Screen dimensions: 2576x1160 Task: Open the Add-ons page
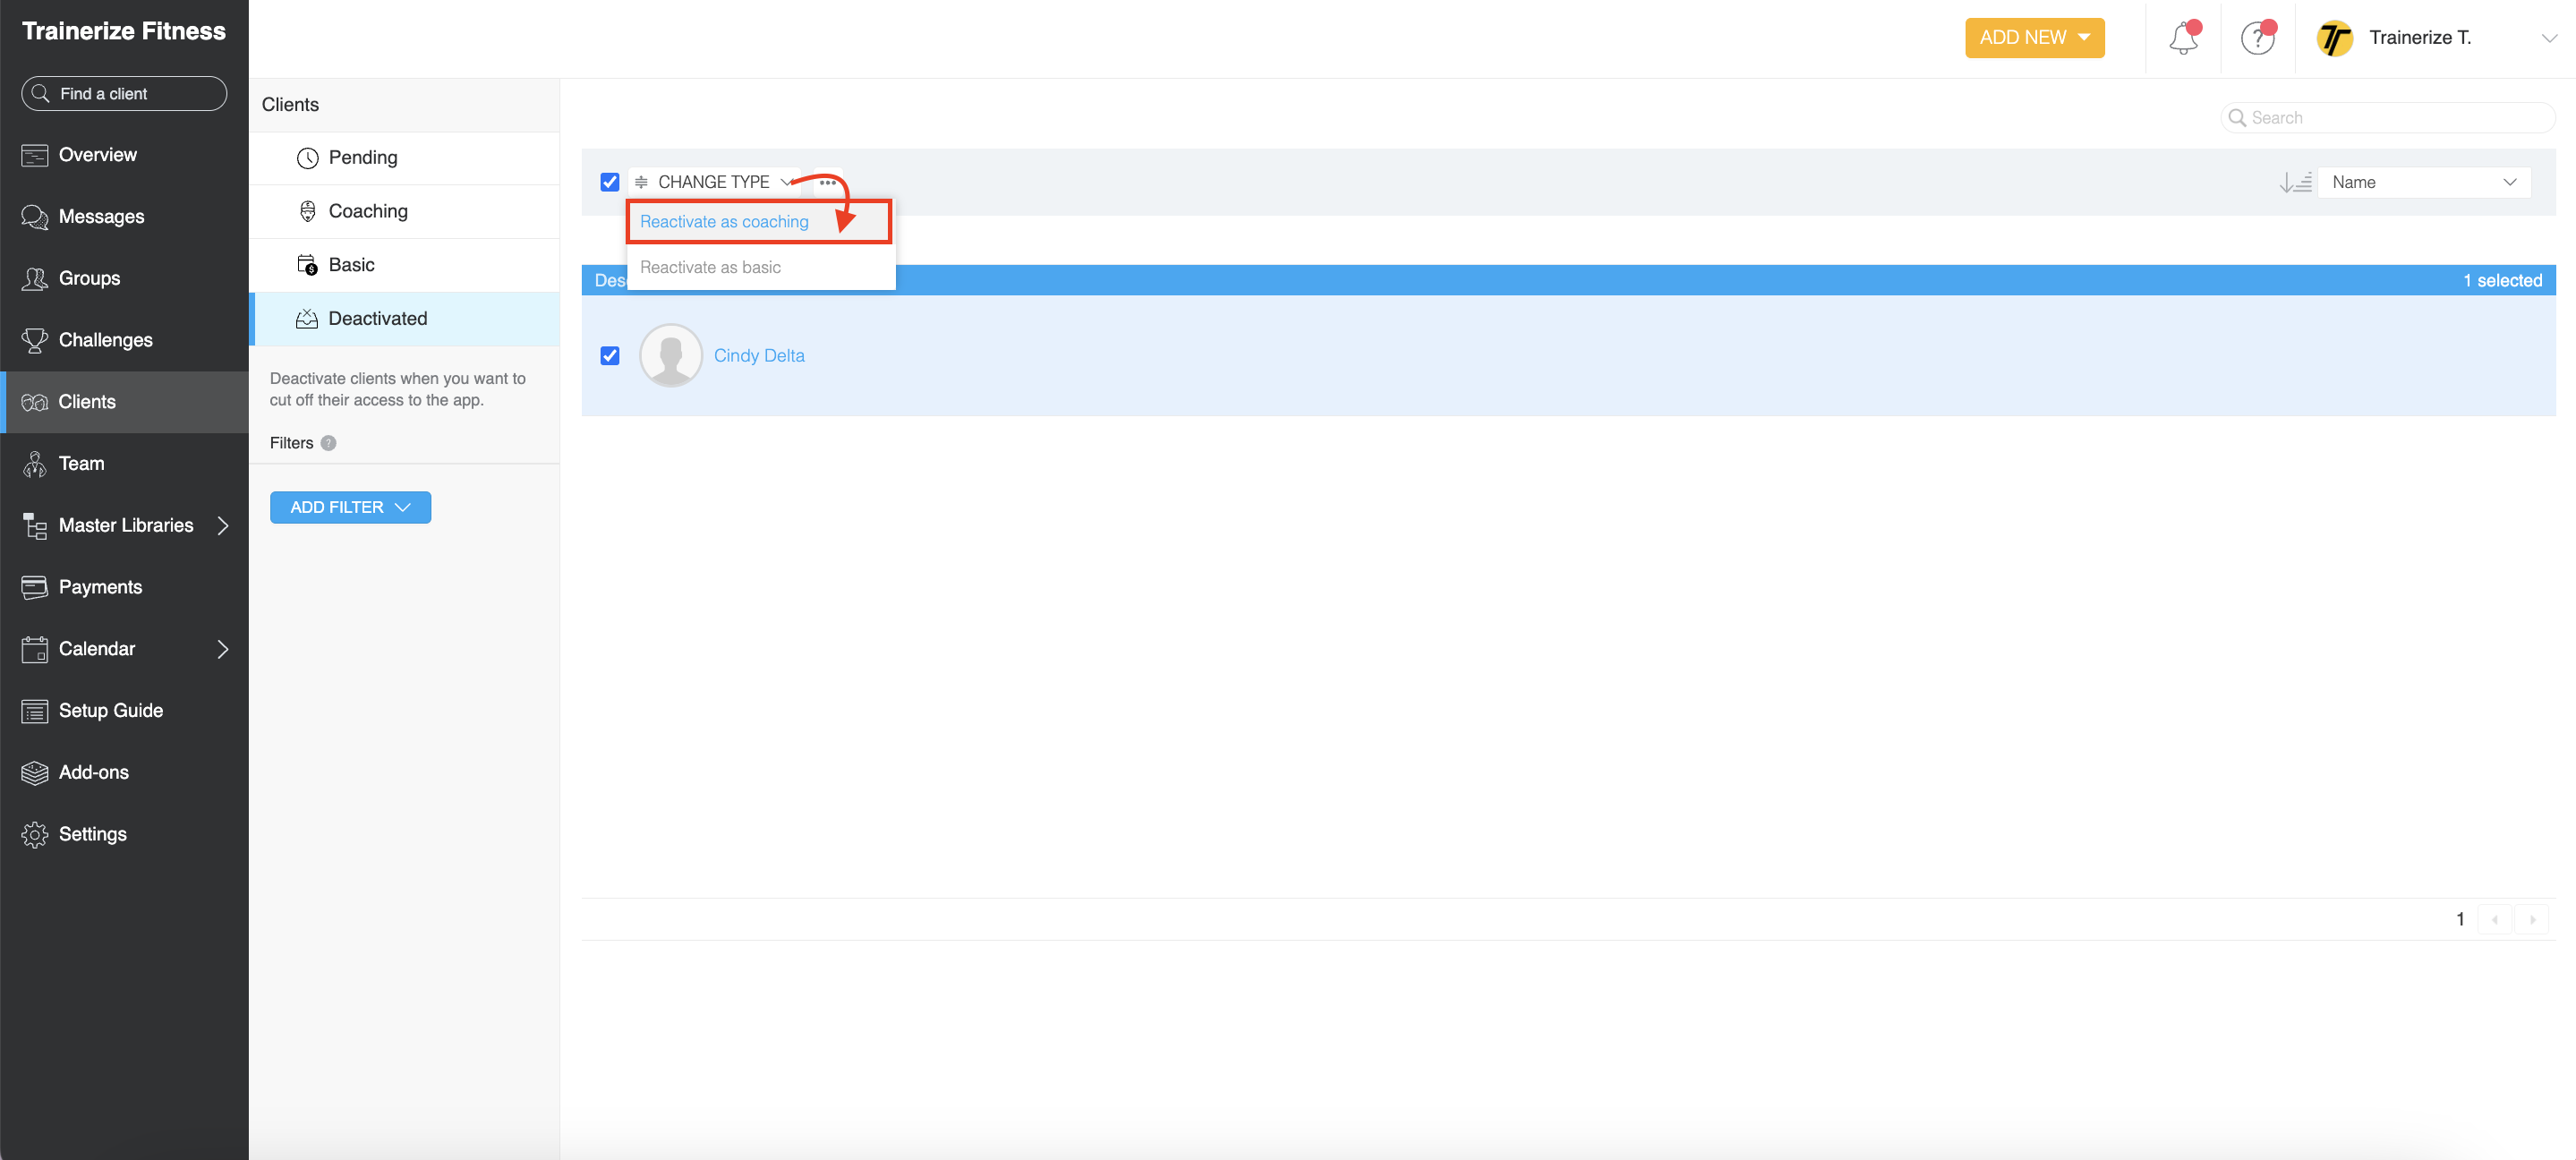124,773
